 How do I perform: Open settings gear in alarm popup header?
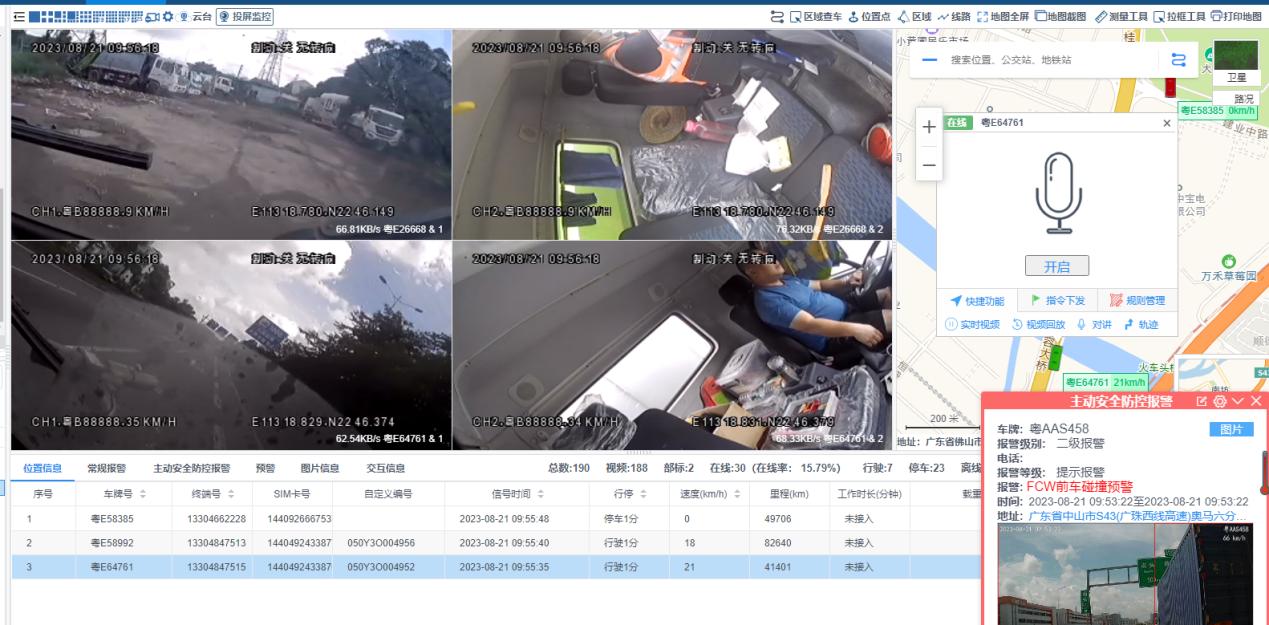[1220, 401]
